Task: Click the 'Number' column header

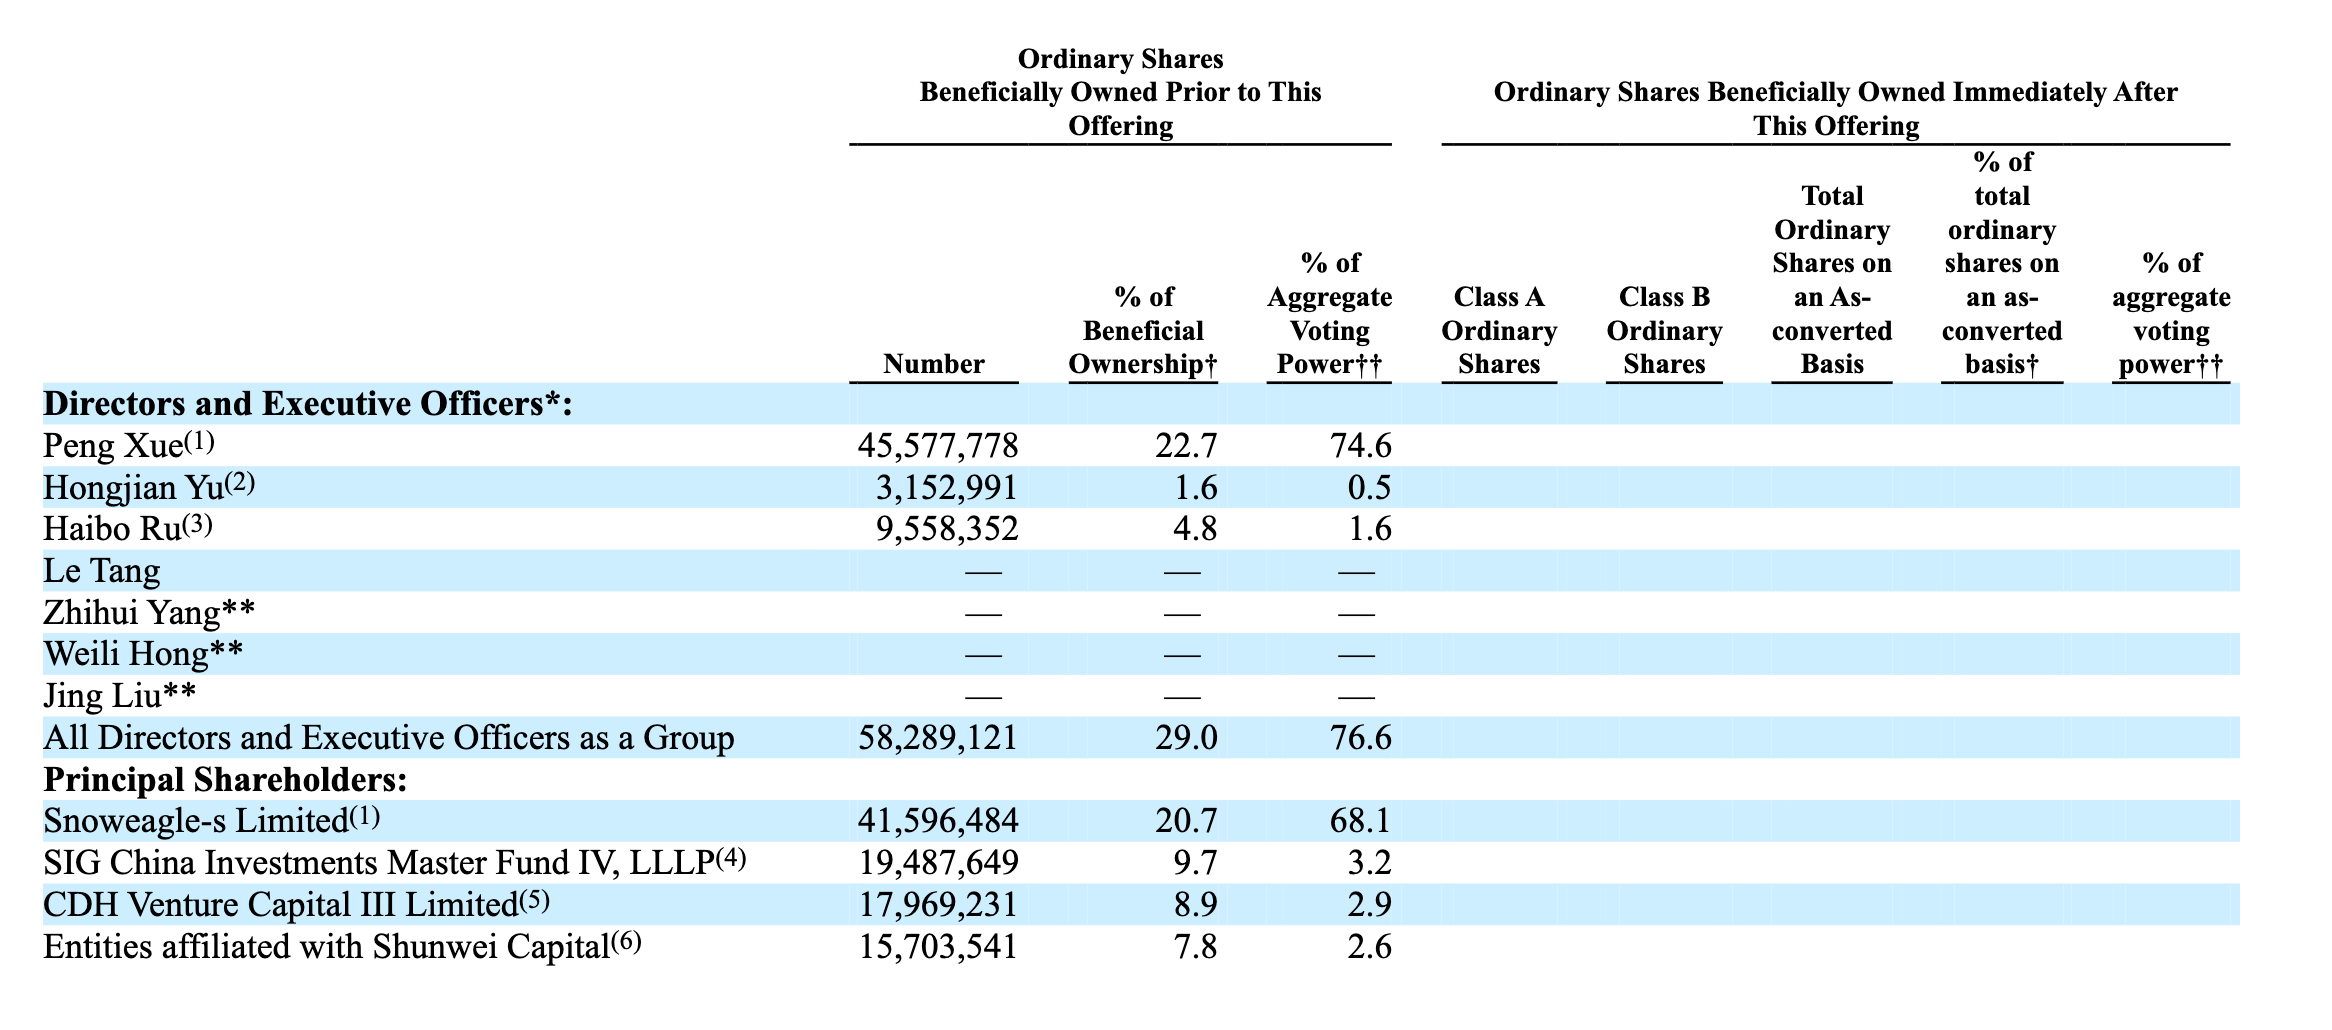Action: [934, 364]
